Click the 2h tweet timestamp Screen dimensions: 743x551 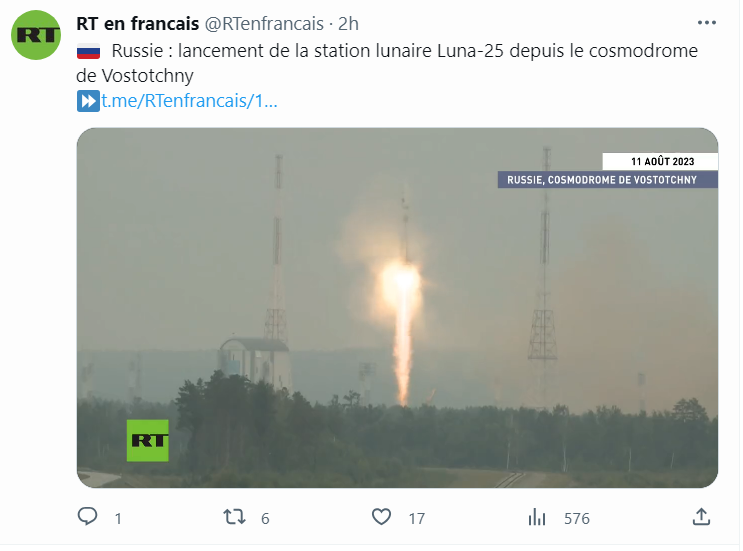tap(348, 24)
